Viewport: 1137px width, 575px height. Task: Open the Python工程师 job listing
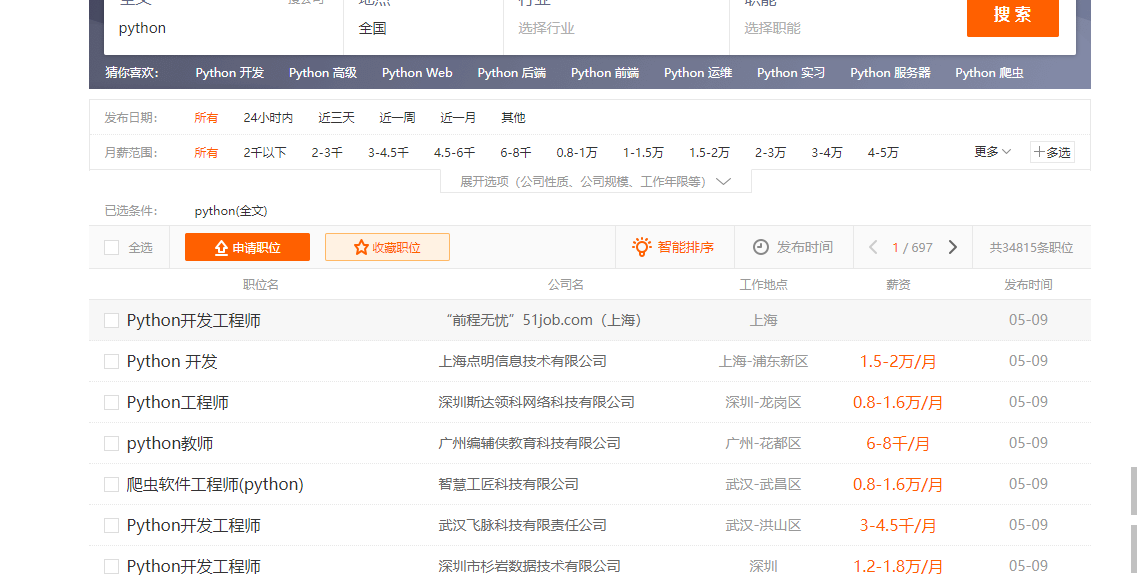[x=178, y=402]
